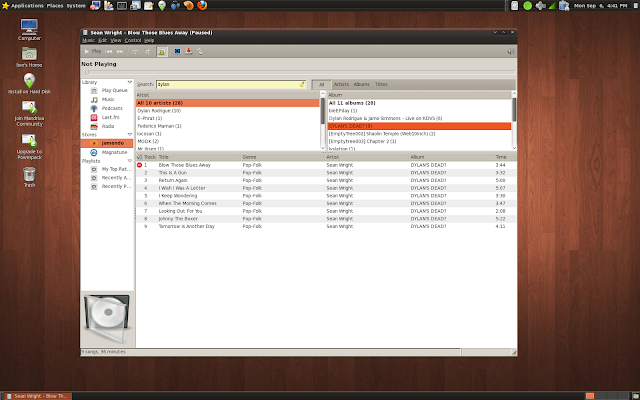Toggle repeat mode in toolbar
640x400 pixels.
(135, 51)
